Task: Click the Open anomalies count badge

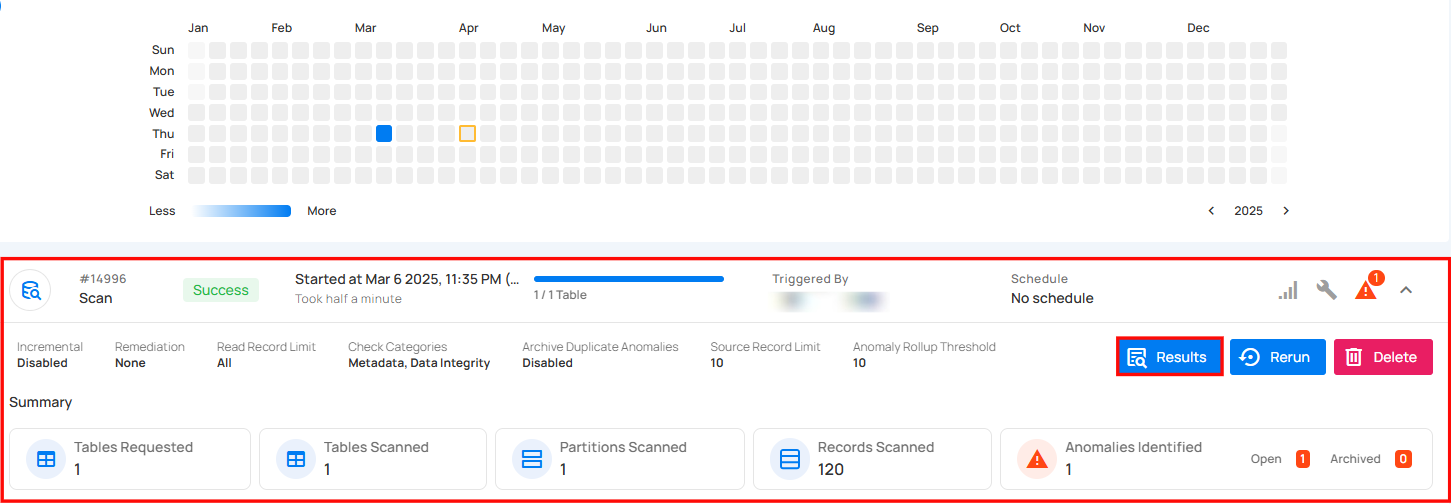Action: pos(1303,459)
